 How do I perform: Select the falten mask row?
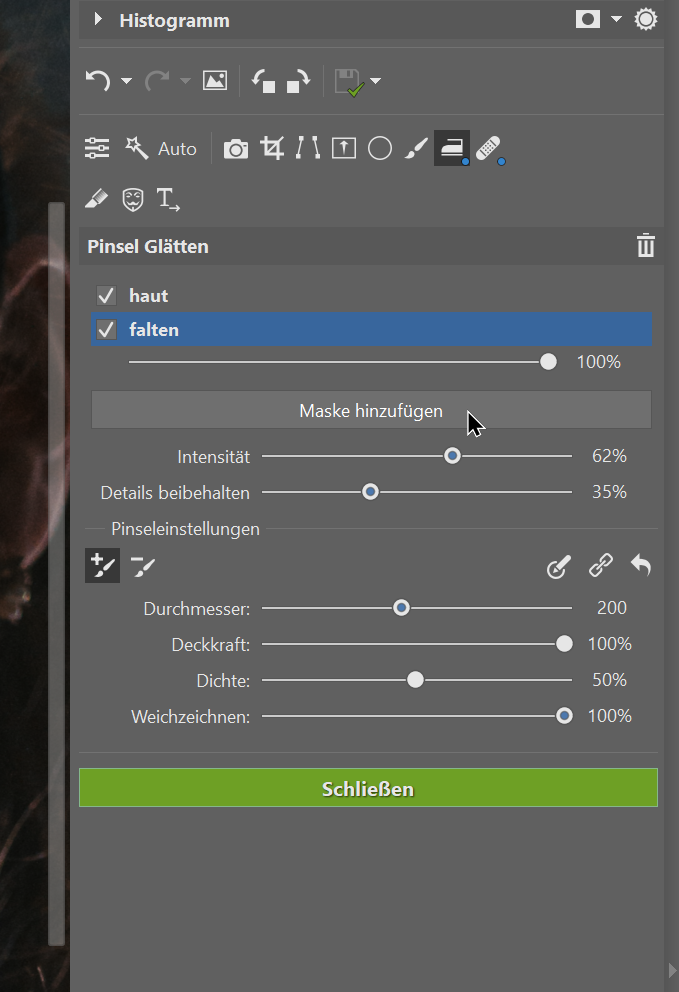pyautogui.click(x=371, y=329)
